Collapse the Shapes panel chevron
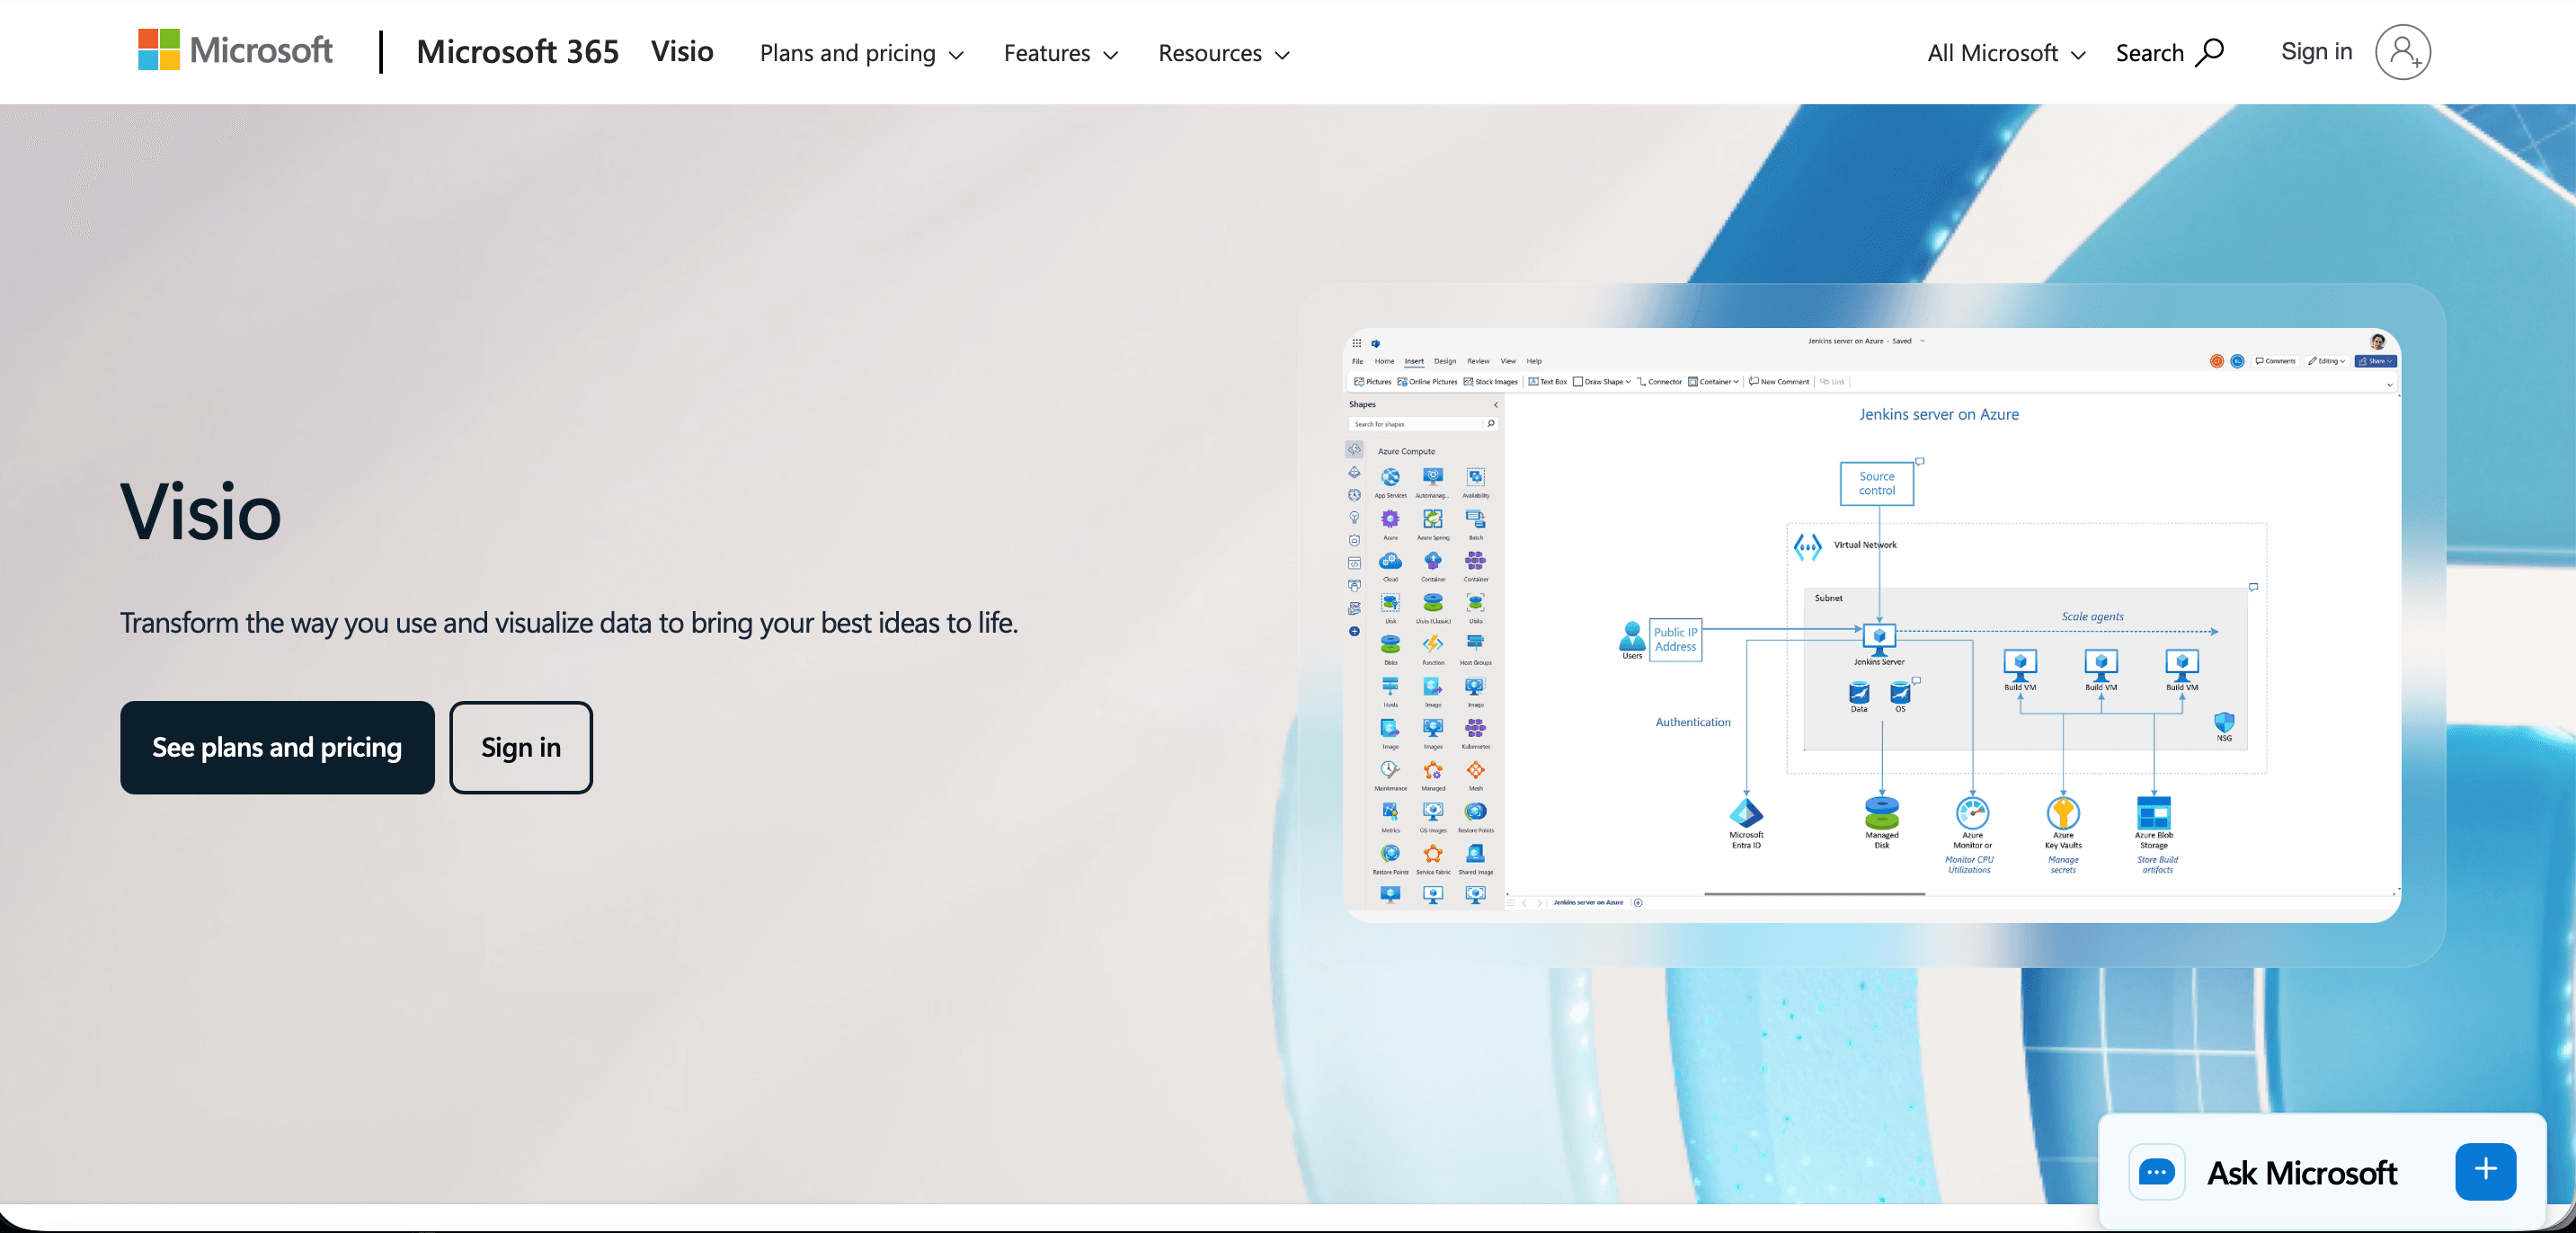 (x=1496, y=405)
